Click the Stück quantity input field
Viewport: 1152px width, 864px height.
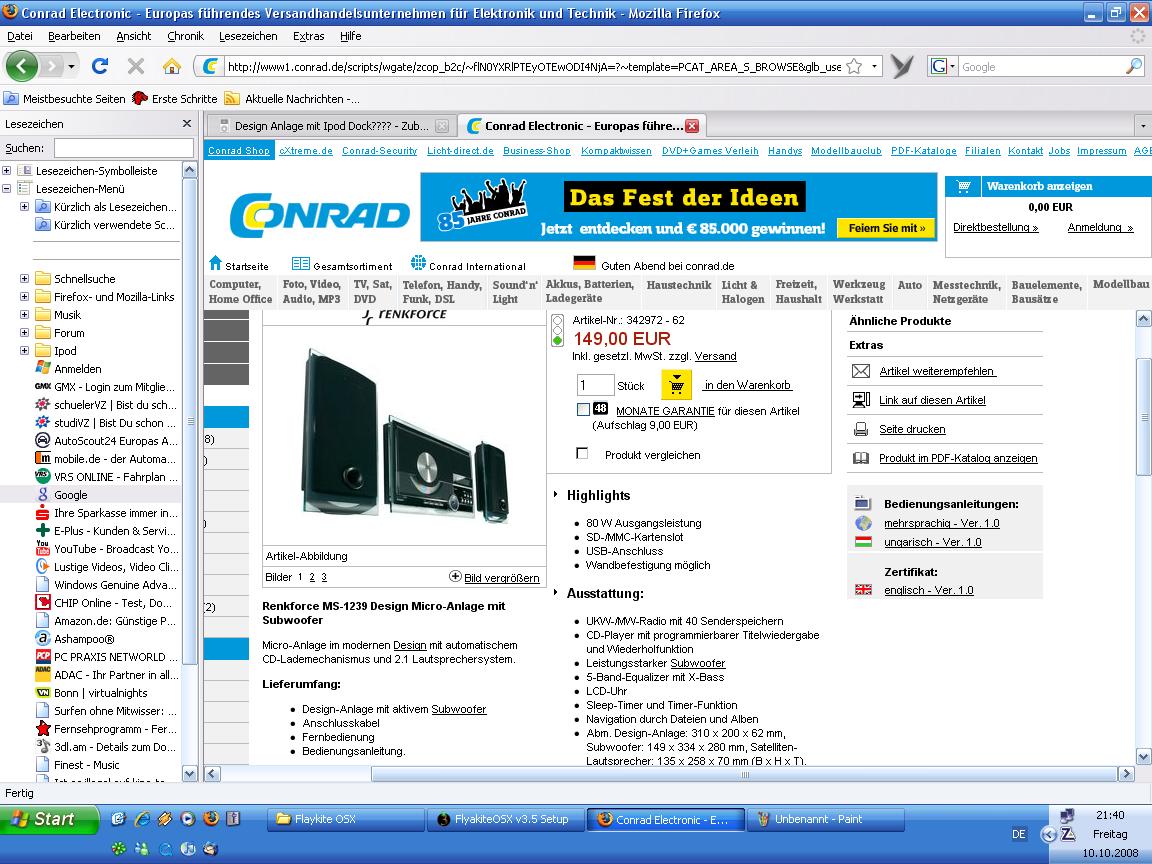595,384
